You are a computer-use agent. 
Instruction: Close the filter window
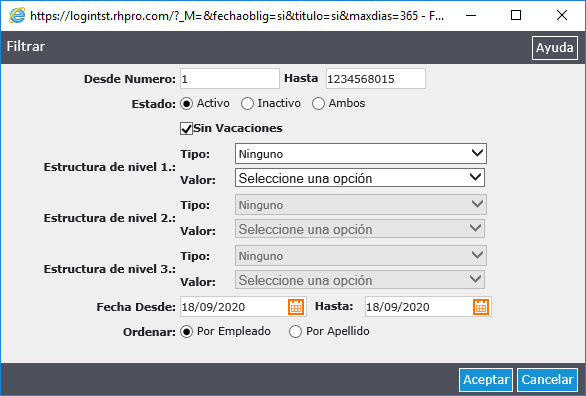pos(562,15)
